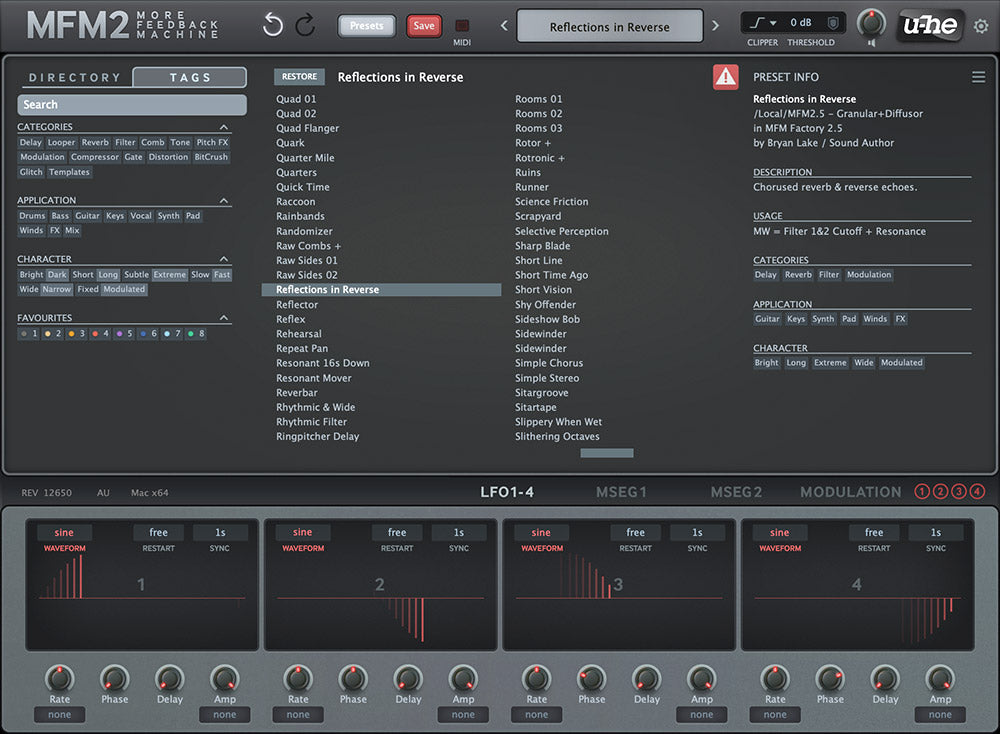Click the clipper shield icon

(x=832, y=23)
